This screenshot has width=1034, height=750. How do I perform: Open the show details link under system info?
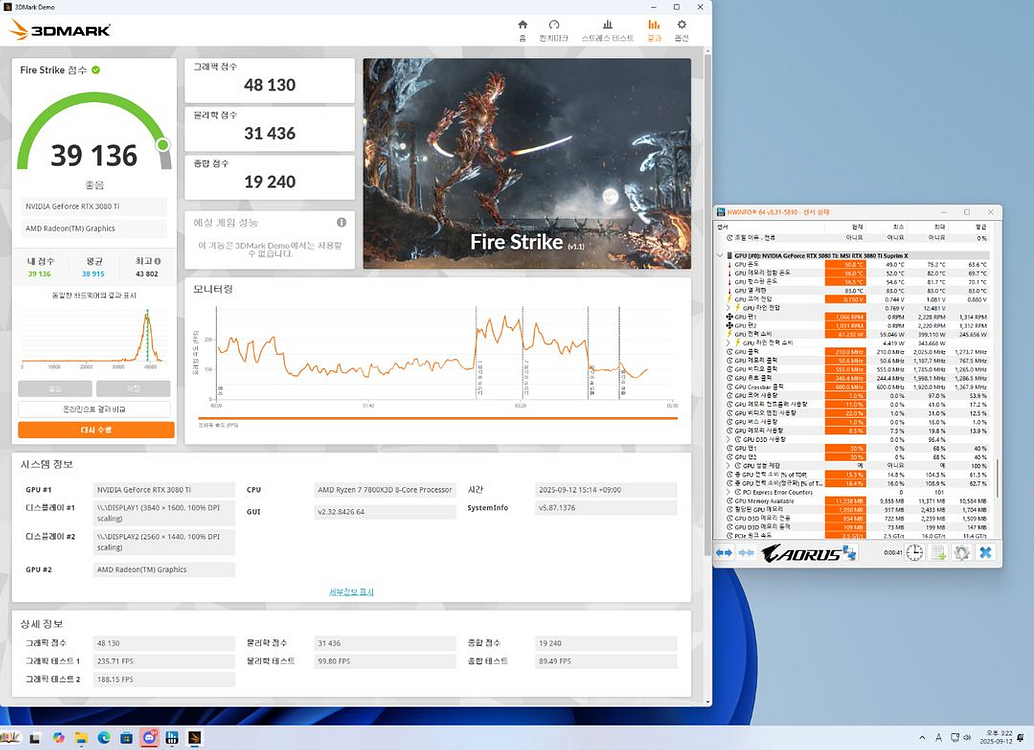351,592
